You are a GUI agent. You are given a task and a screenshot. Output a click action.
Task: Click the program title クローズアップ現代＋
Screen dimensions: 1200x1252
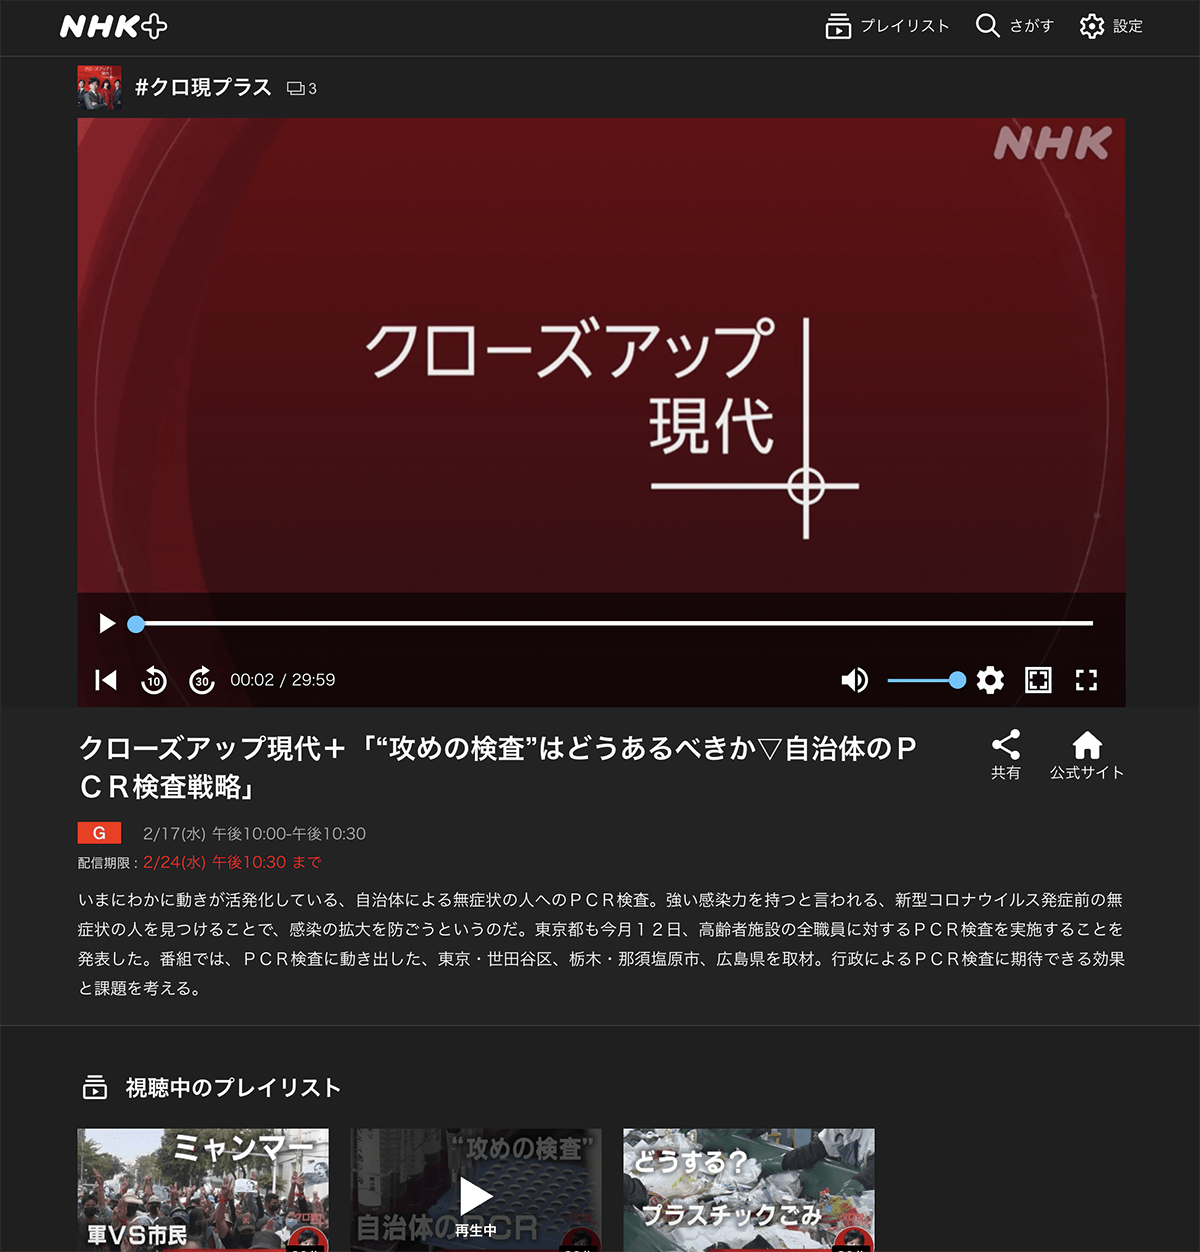pos(497,767)
